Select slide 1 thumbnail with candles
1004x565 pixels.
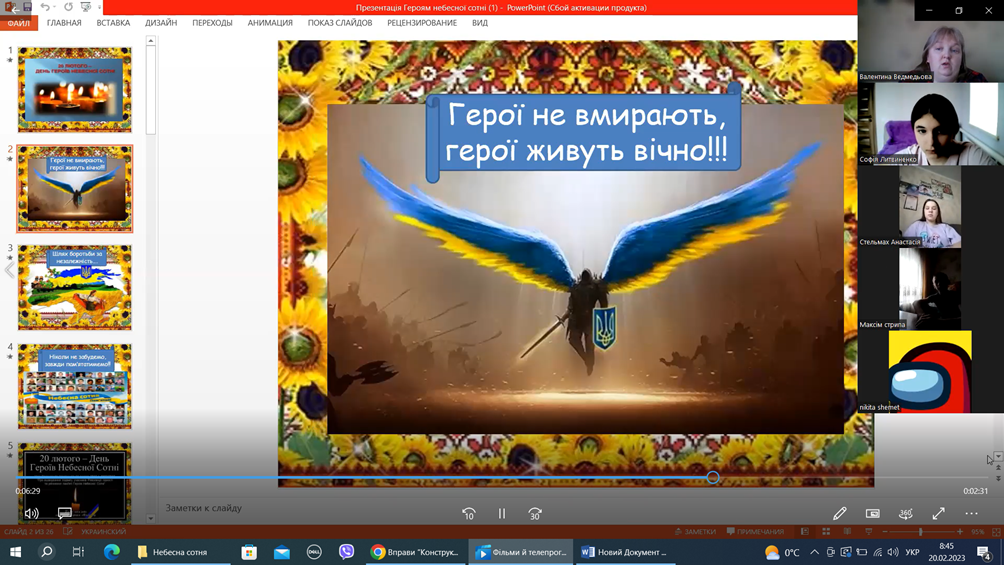point(75,90)
